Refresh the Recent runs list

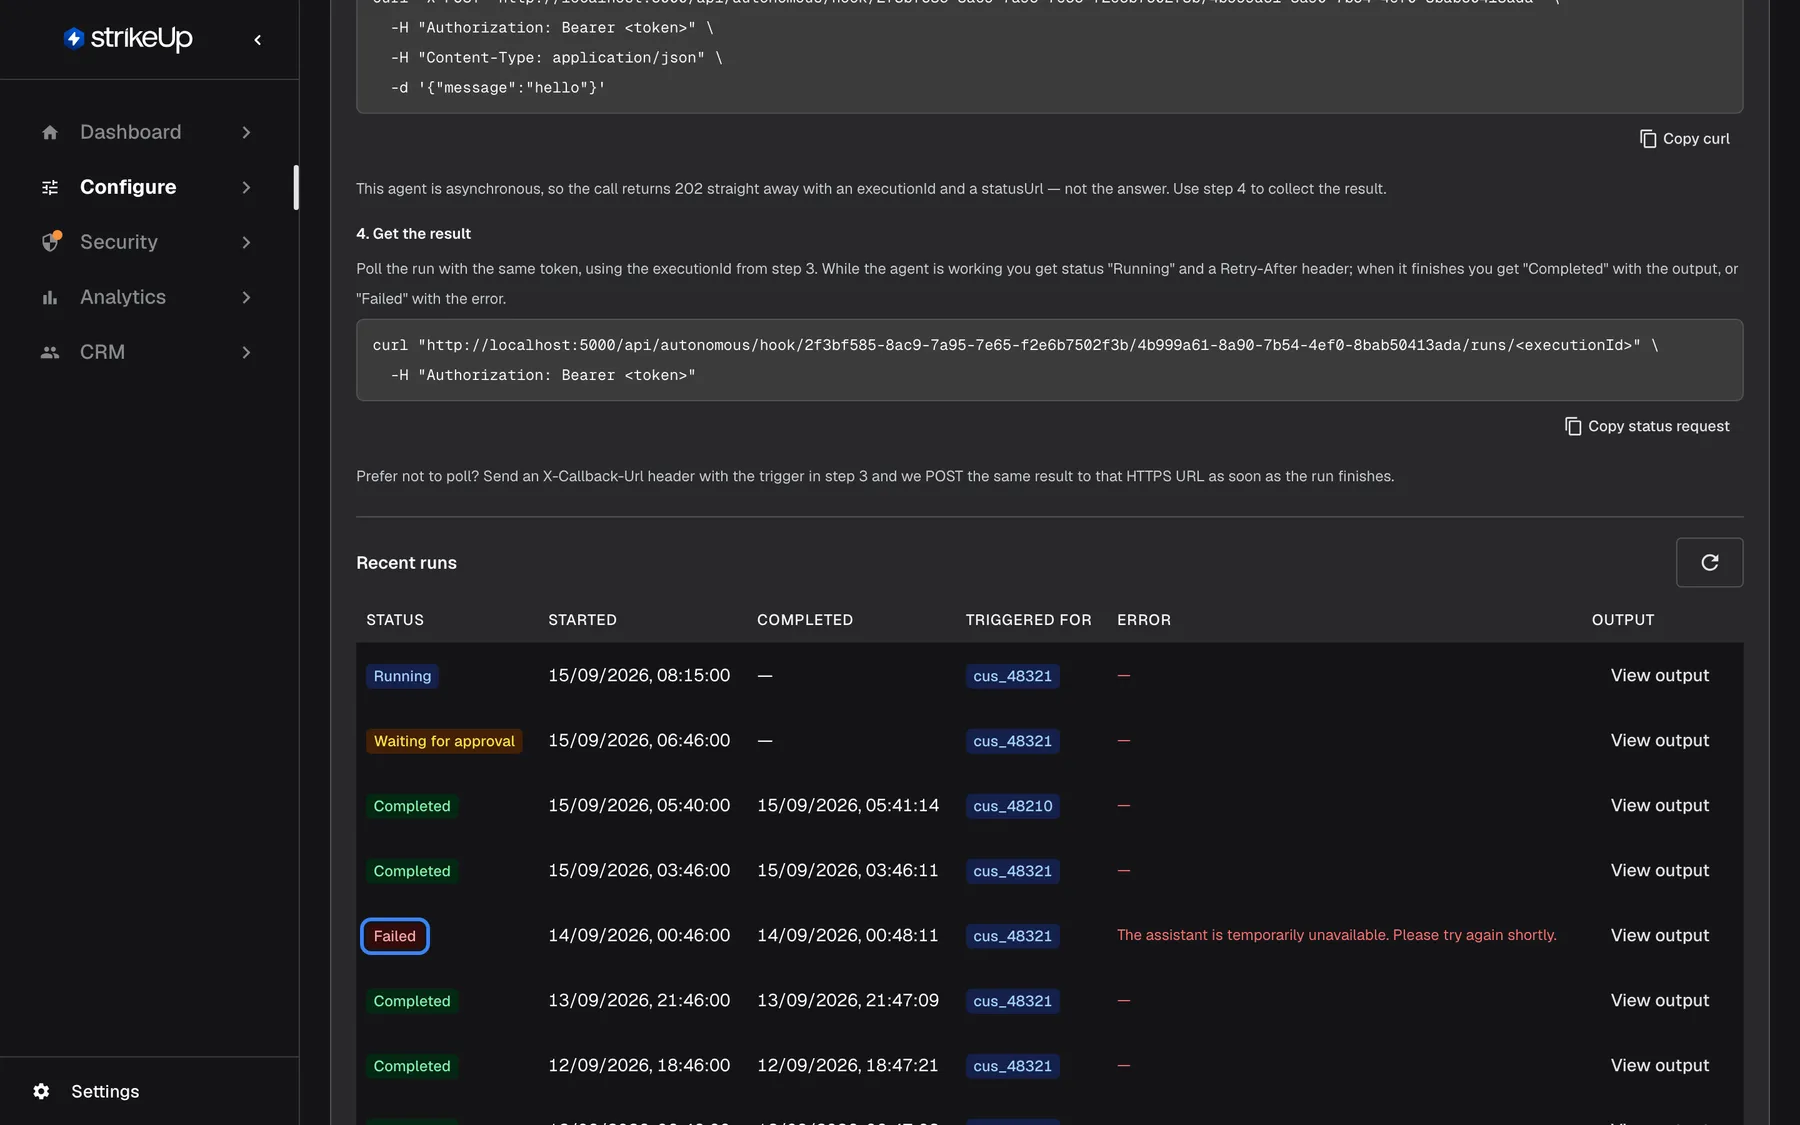click(x=1709, y=562)
